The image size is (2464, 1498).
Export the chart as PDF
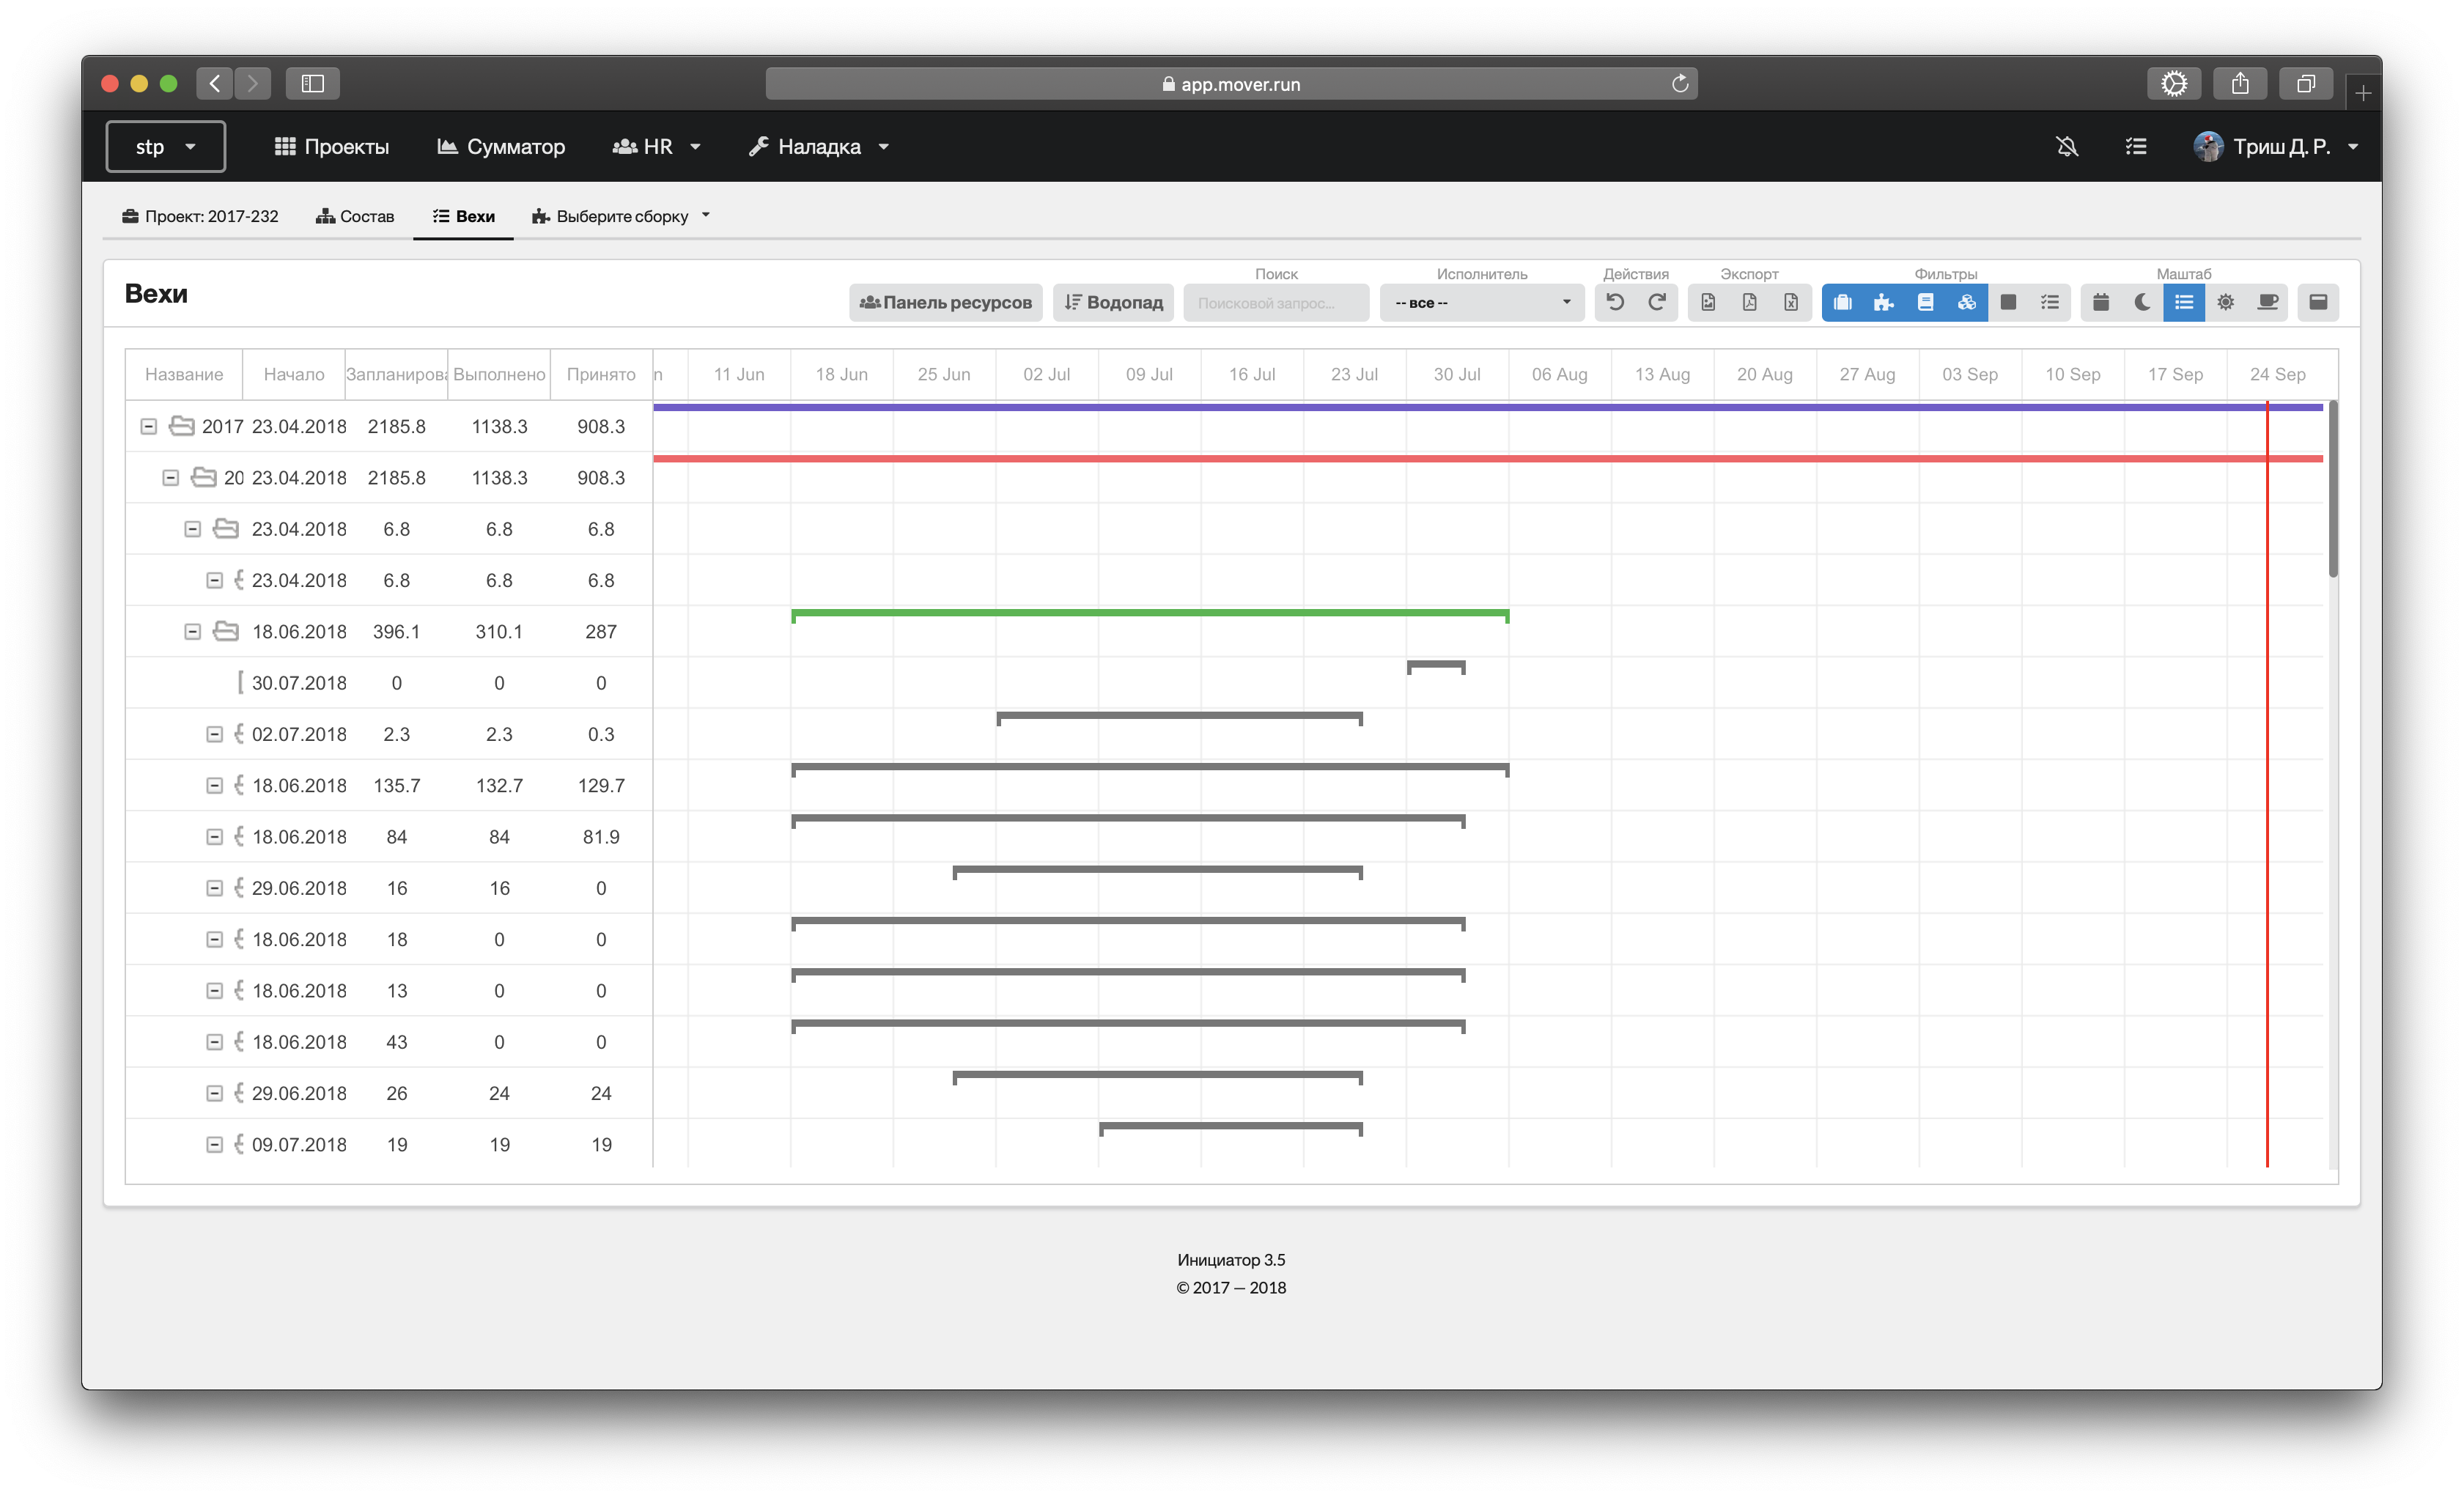point(1749,302)
